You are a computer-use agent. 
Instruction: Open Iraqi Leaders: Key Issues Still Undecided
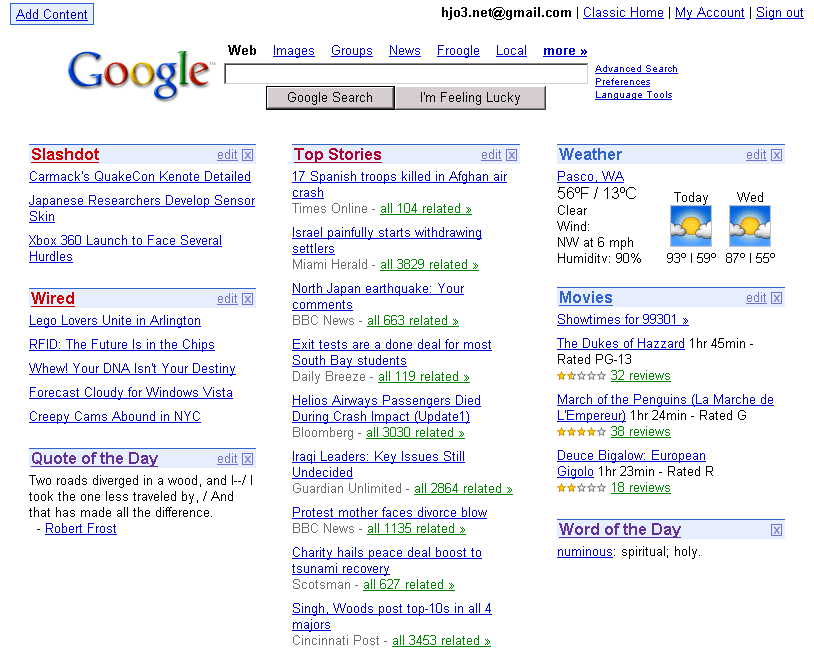[378, 464]
